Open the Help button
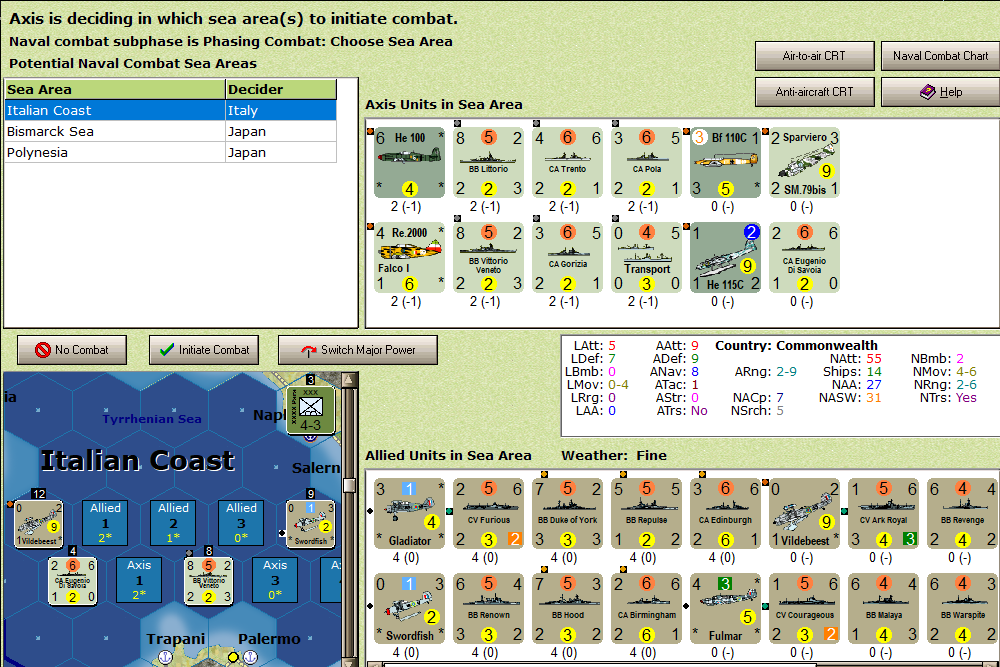1000x667 pixels. click(940, 92)
